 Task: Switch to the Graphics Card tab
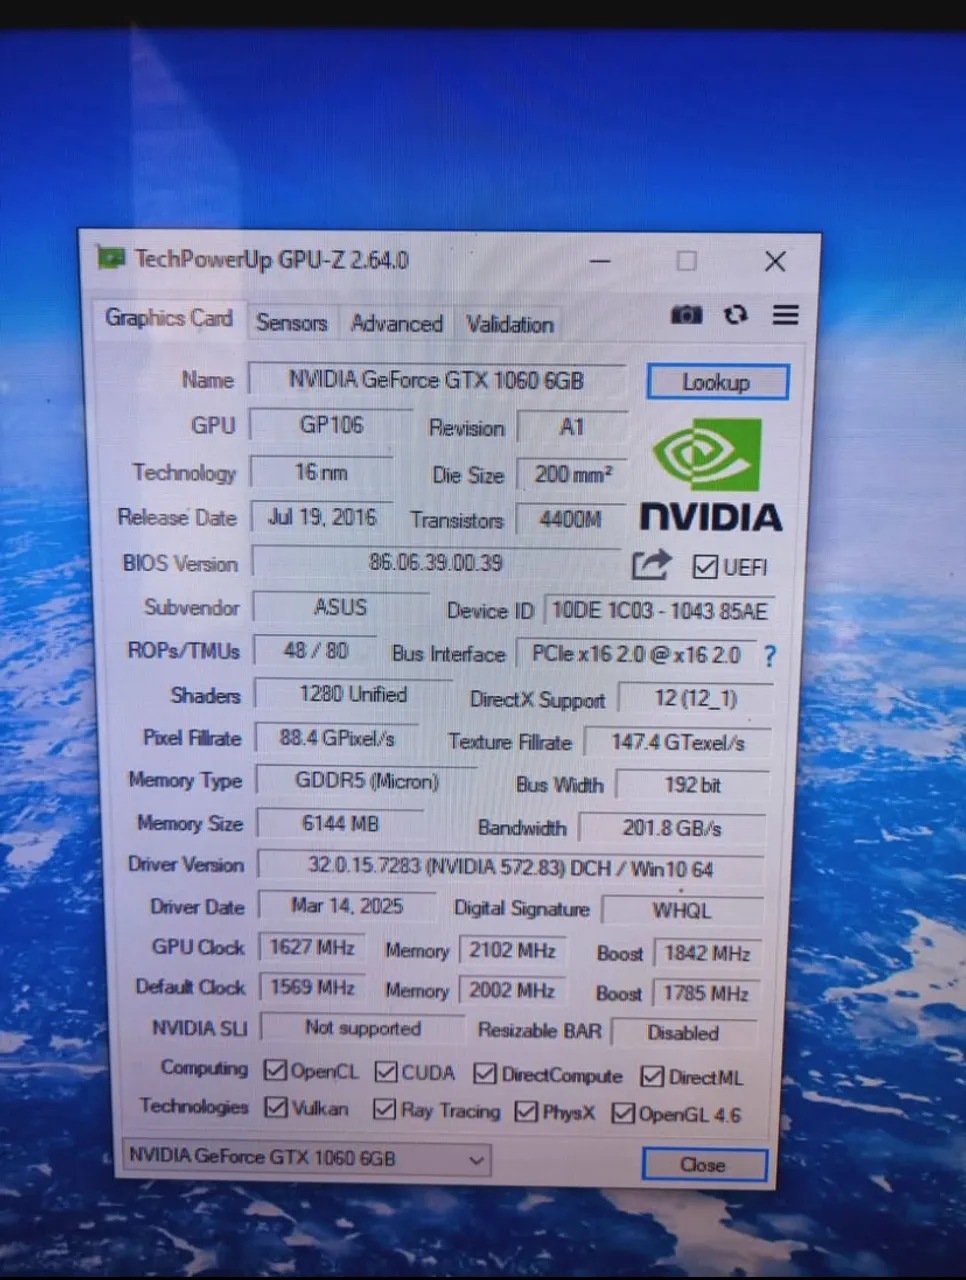(169, 318)
